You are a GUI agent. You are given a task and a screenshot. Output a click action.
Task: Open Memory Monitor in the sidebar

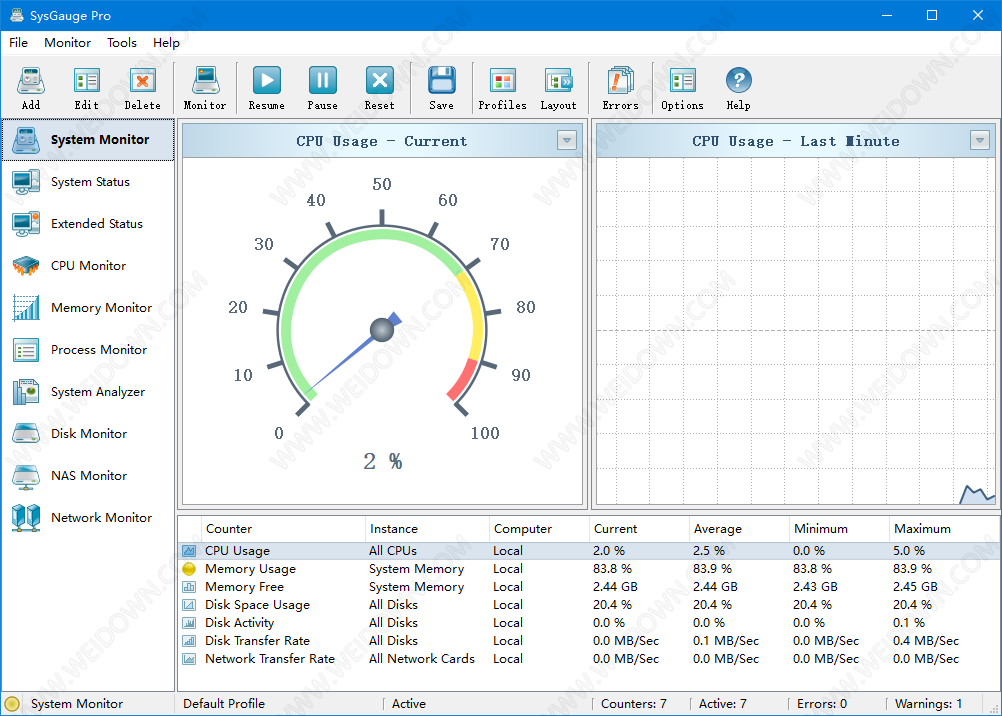[88, 307]
